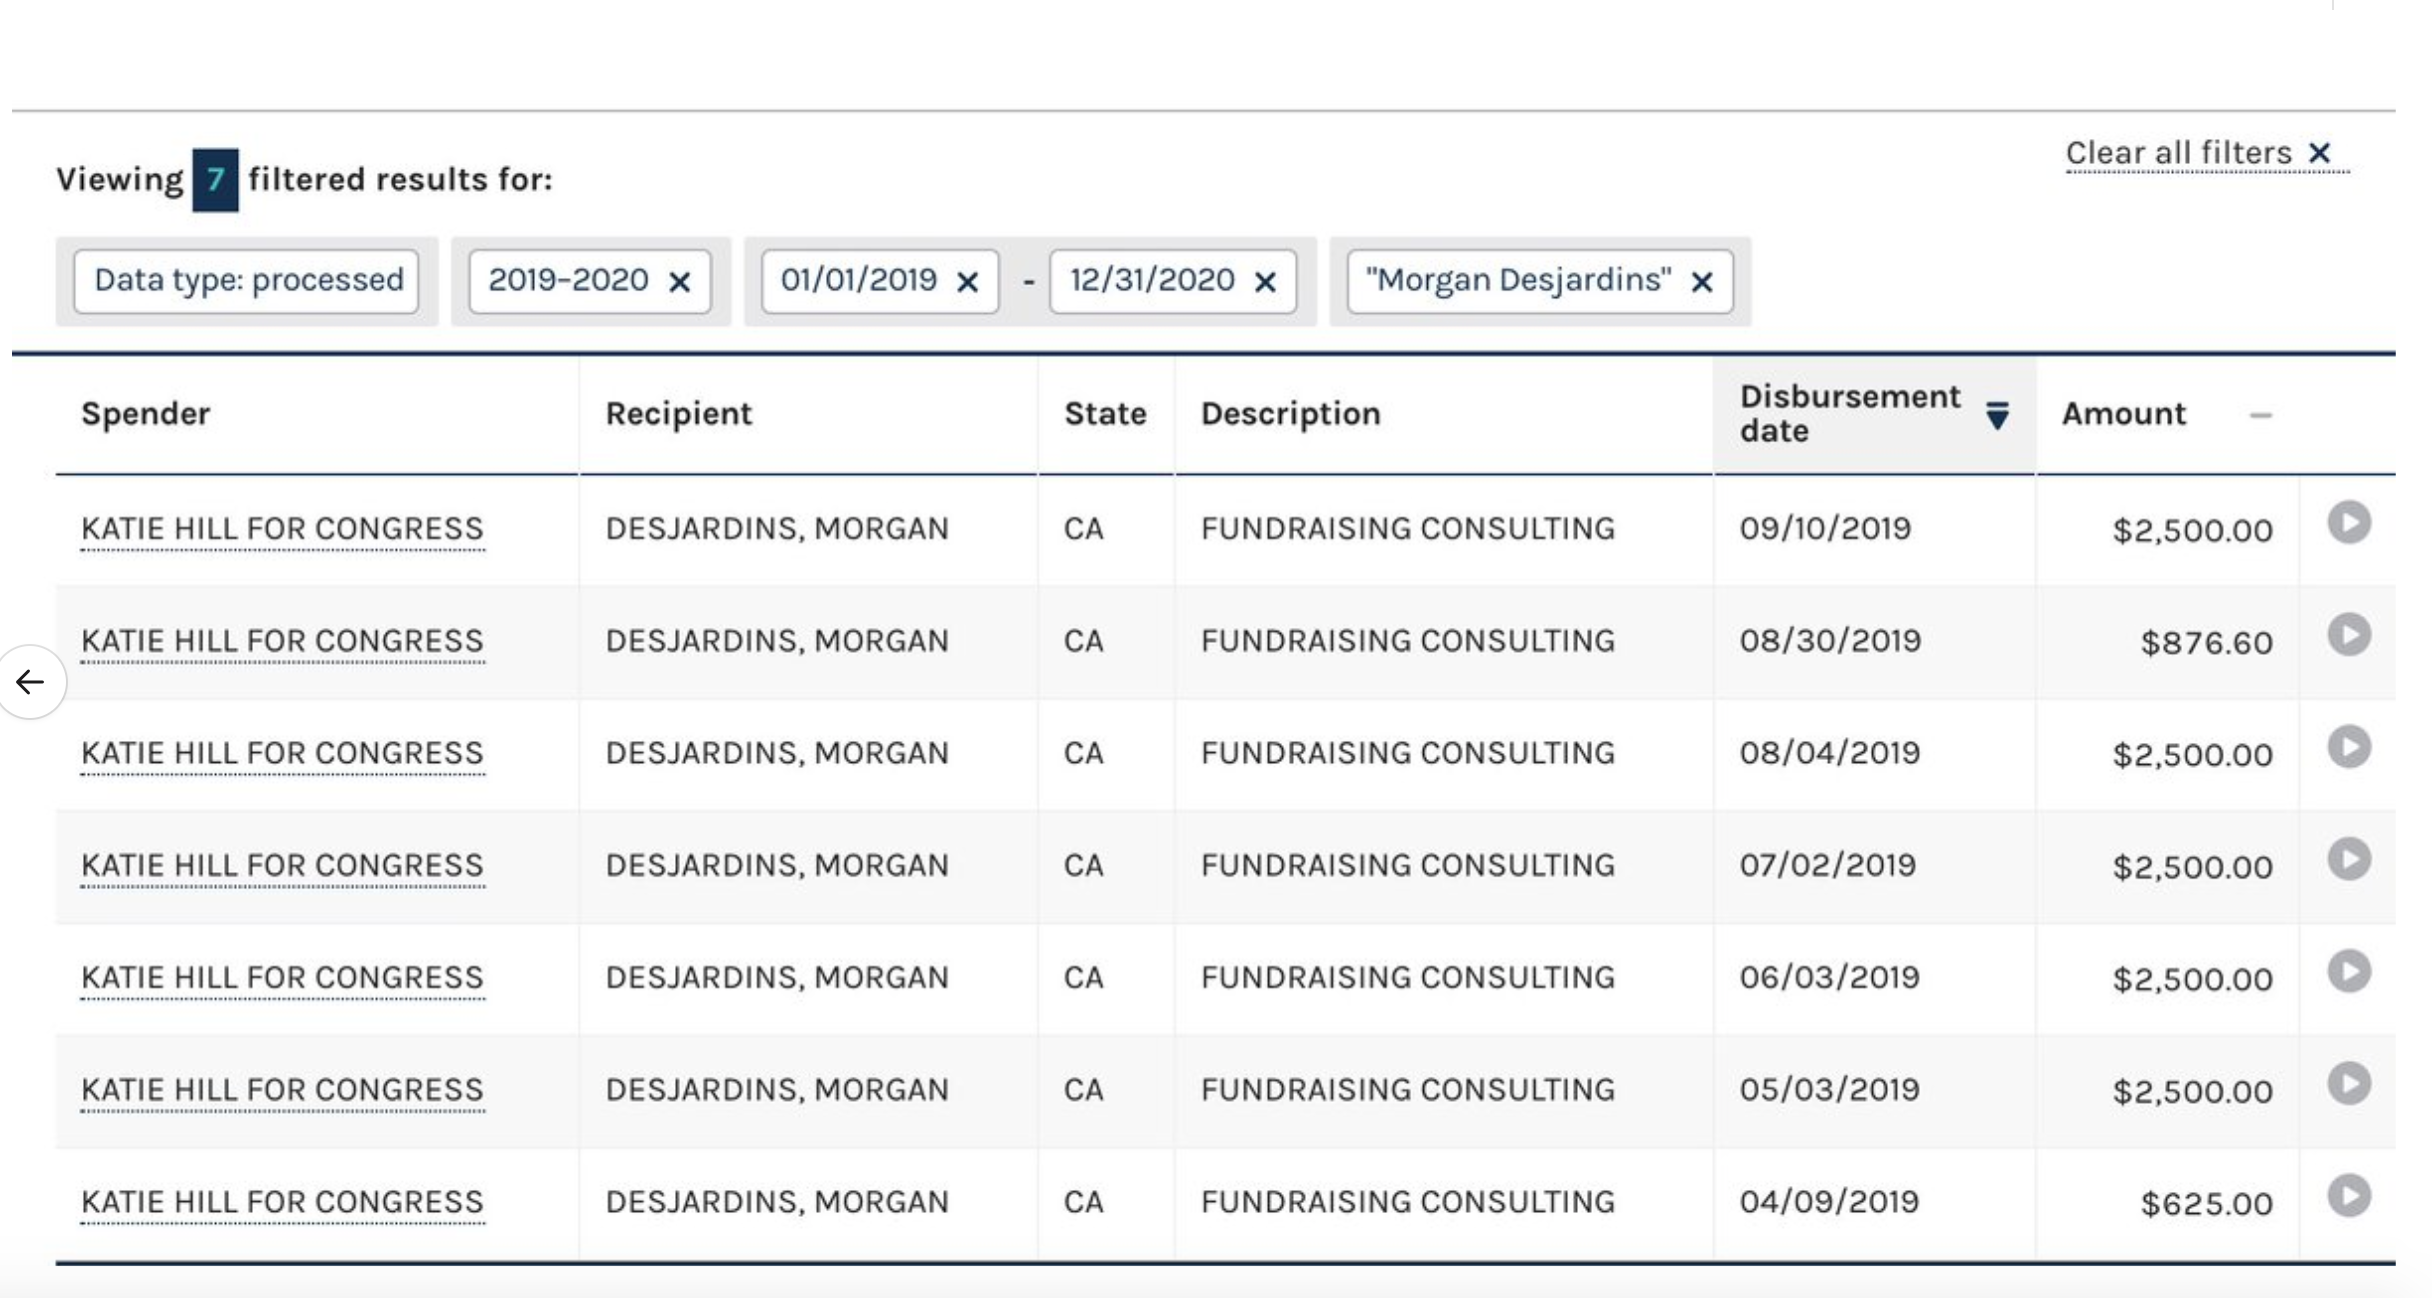Screen dimensions: 2432x1298
Task: Click the Data type: processed filter tag
Action: click(248, 280)
